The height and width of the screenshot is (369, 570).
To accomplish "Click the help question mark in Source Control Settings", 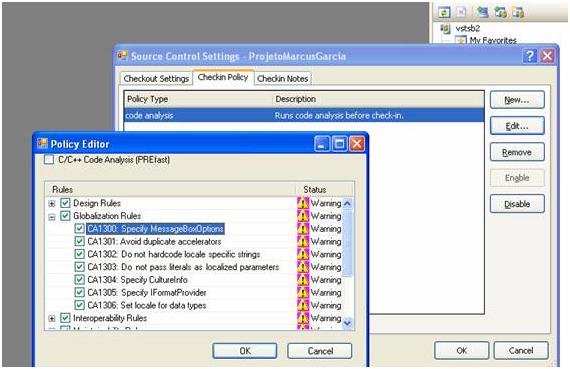I will (x=530, y=56).
